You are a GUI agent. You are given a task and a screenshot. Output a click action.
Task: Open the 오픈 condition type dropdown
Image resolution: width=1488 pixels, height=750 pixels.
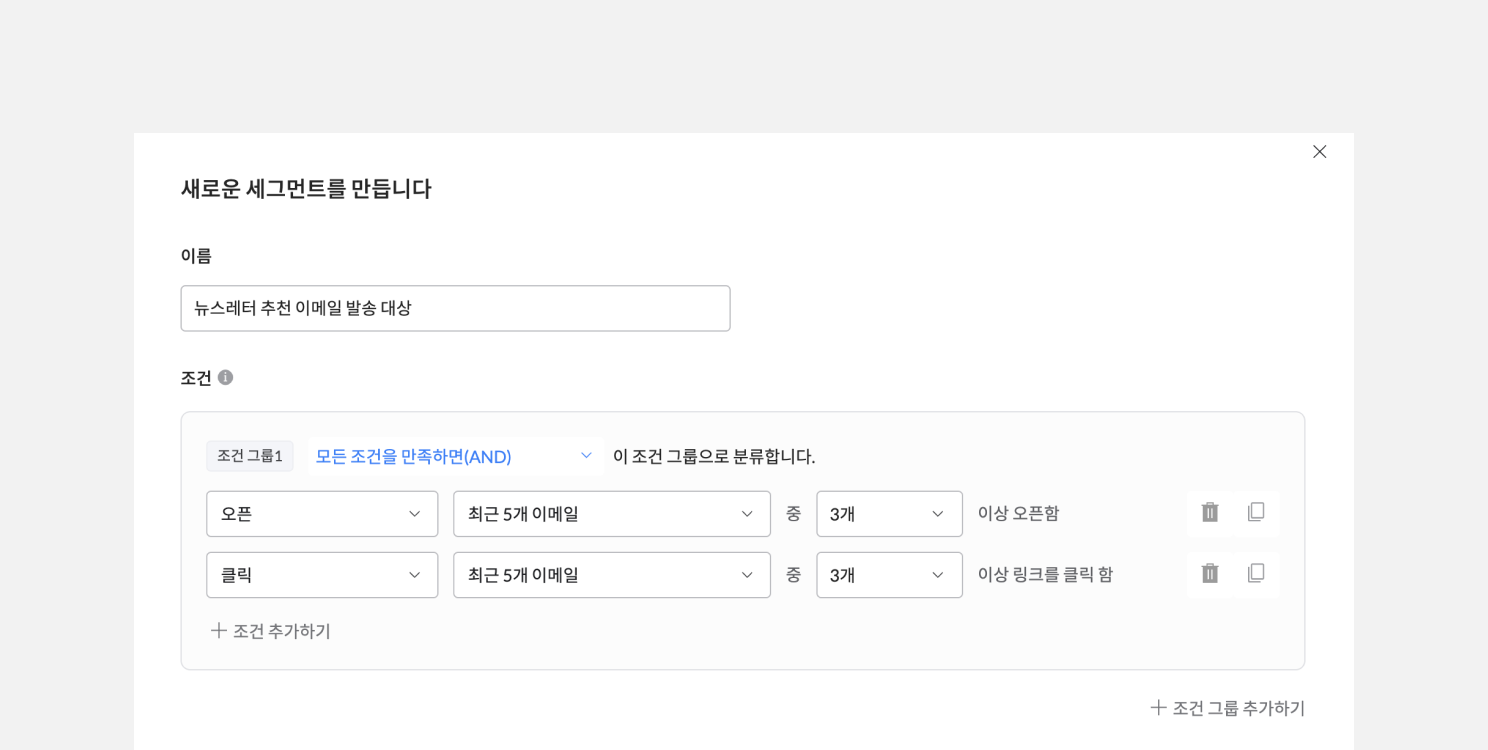pos(322,514)
